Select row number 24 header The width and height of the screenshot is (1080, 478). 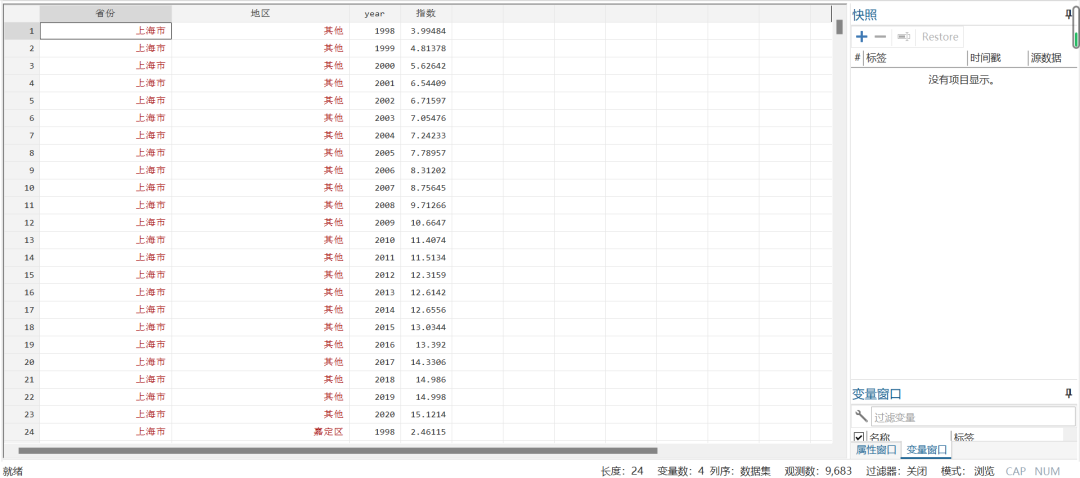click(22, 432)
